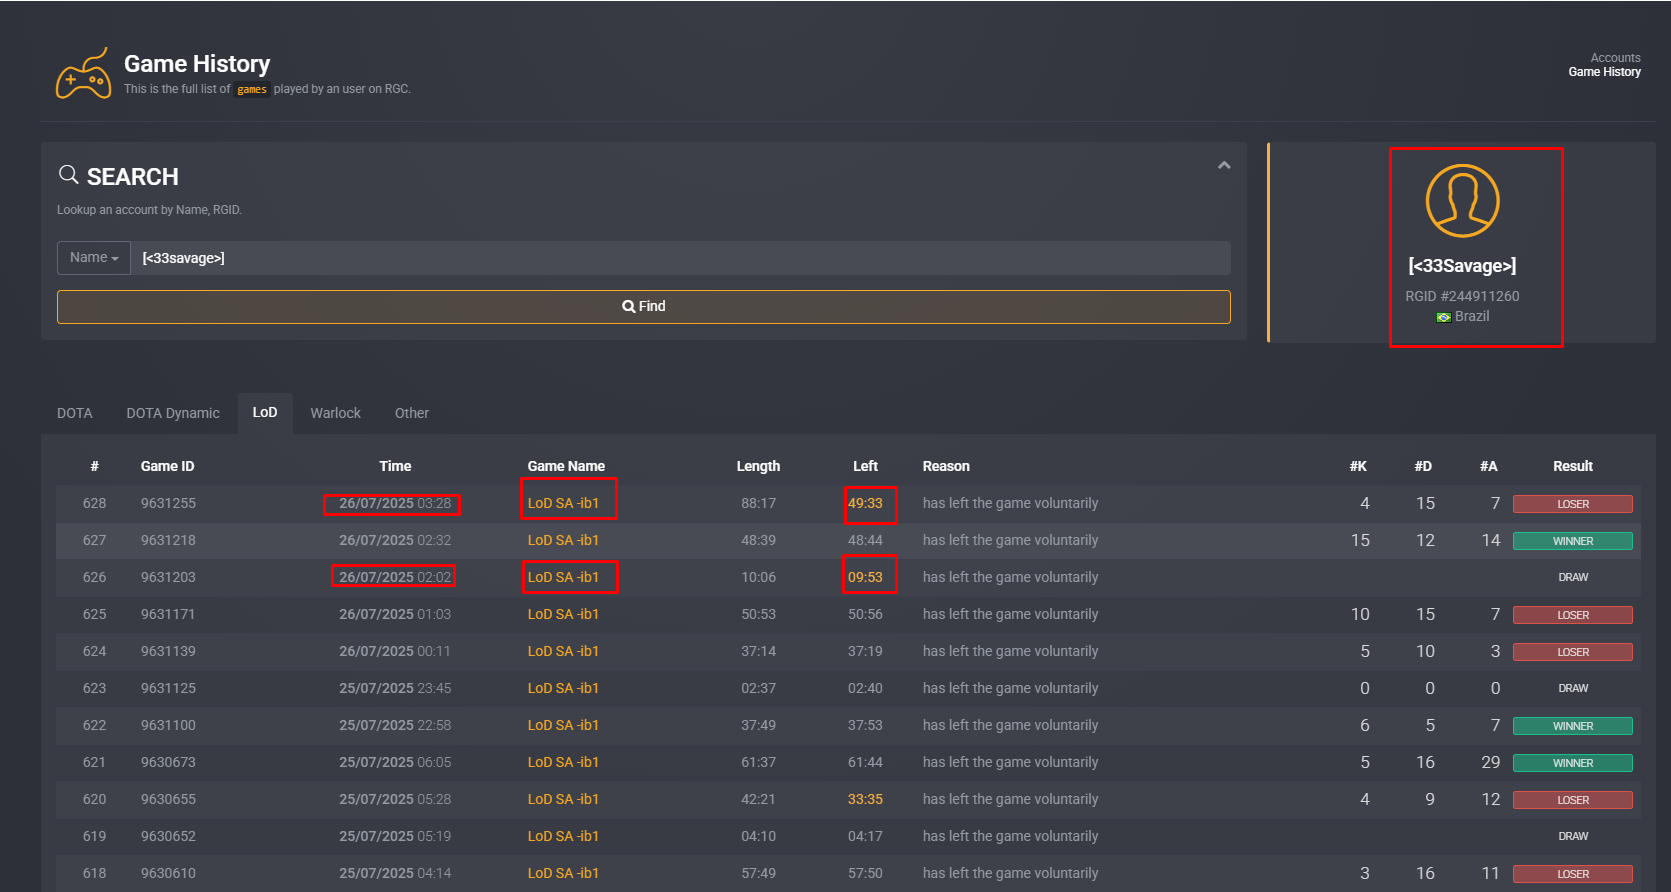Click the Brazil flag icon
Screen dimensions: 1671x892
click(x=1443, y=317)
